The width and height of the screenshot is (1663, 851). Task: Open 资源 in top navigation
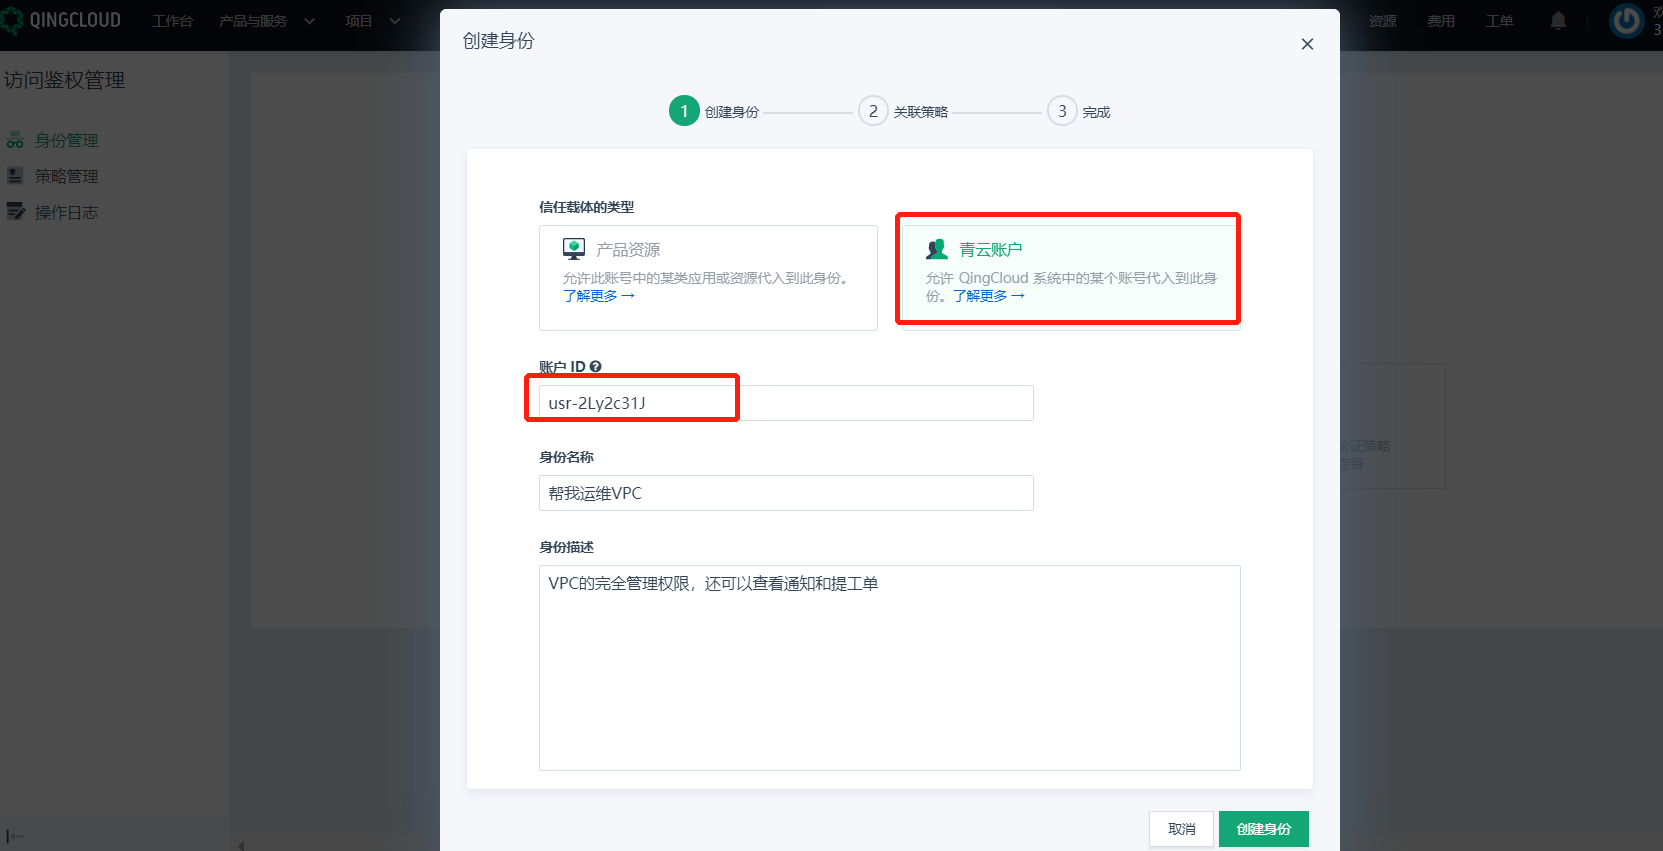1383,21
